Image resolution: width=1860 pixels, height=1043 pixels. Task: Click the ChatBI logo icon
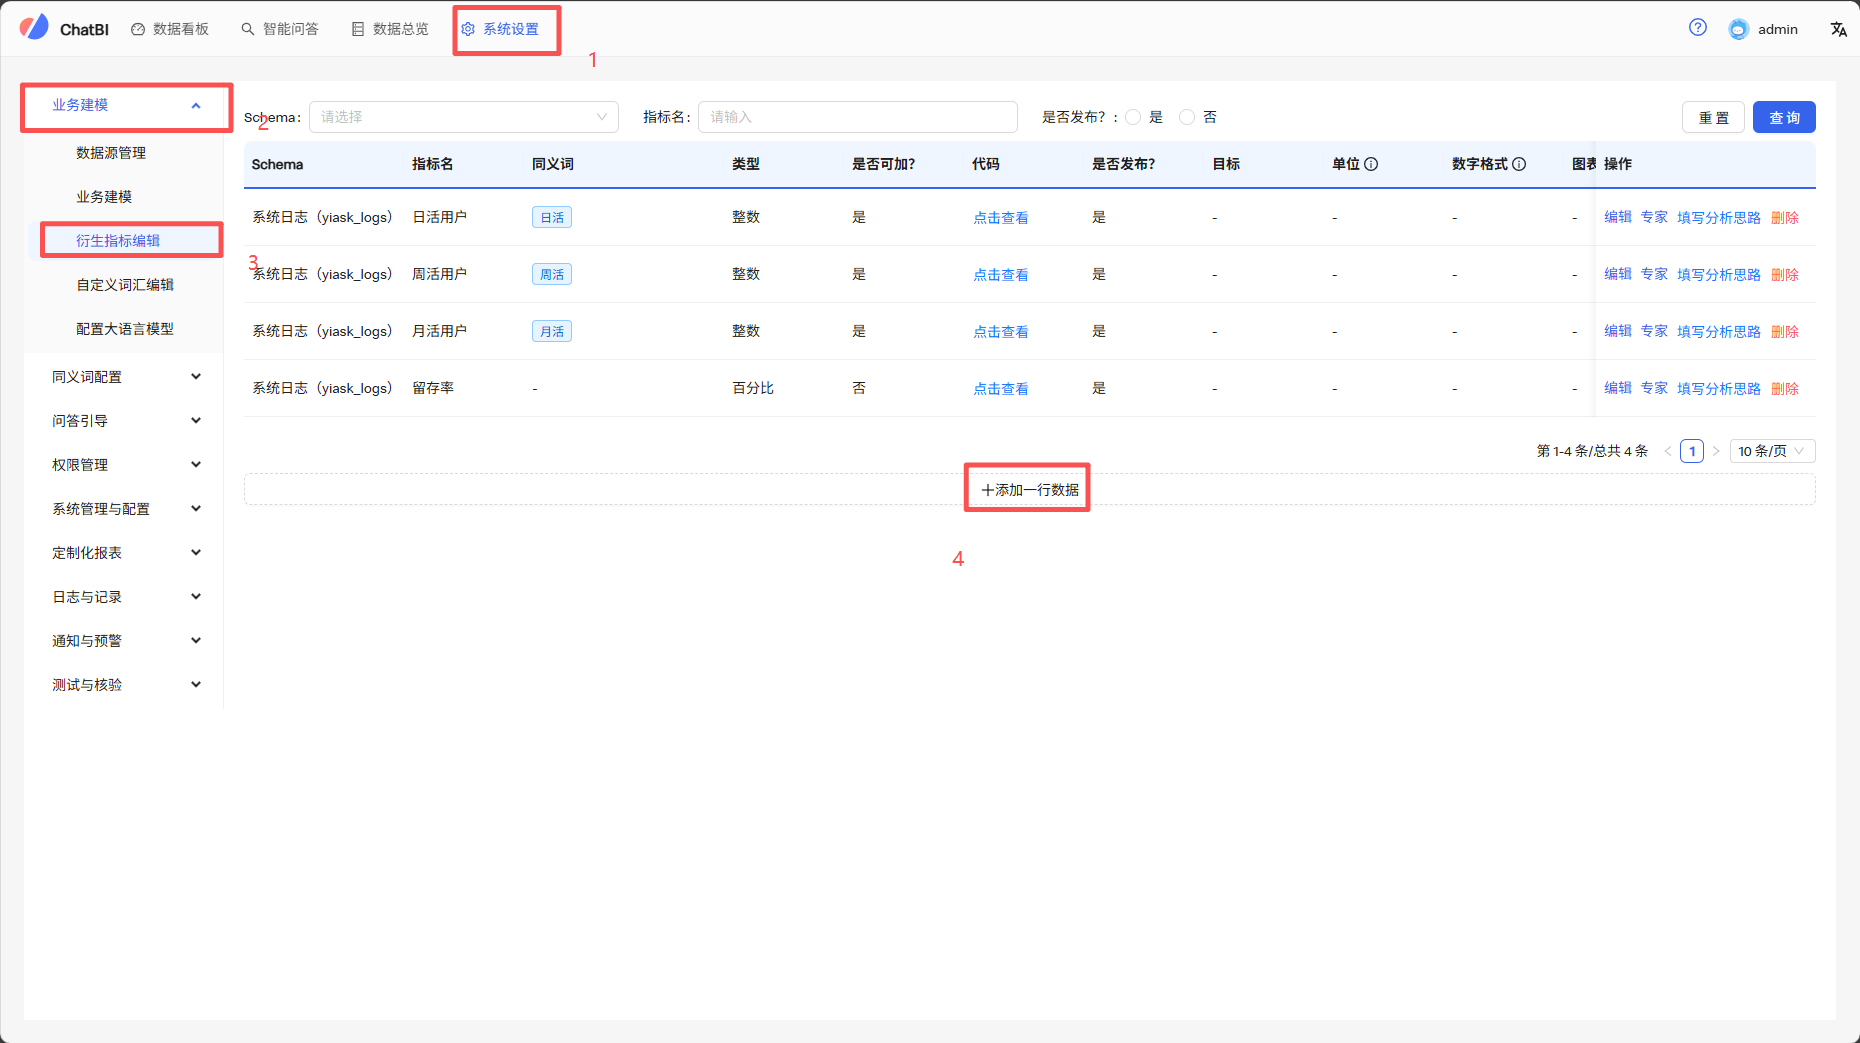coord(35,27)
